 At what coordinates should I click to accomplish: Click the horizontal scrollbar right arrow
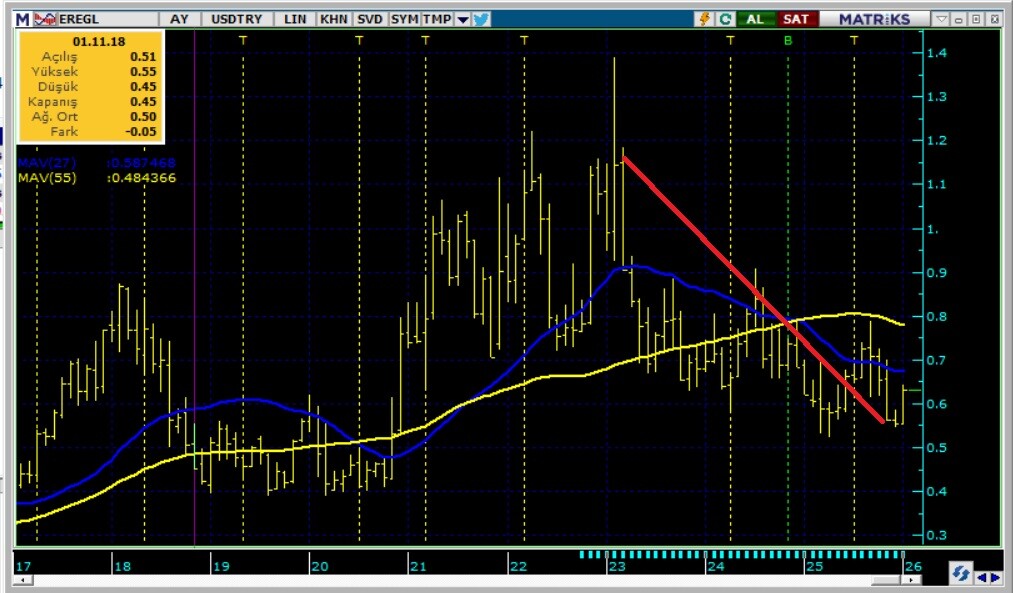995,576
